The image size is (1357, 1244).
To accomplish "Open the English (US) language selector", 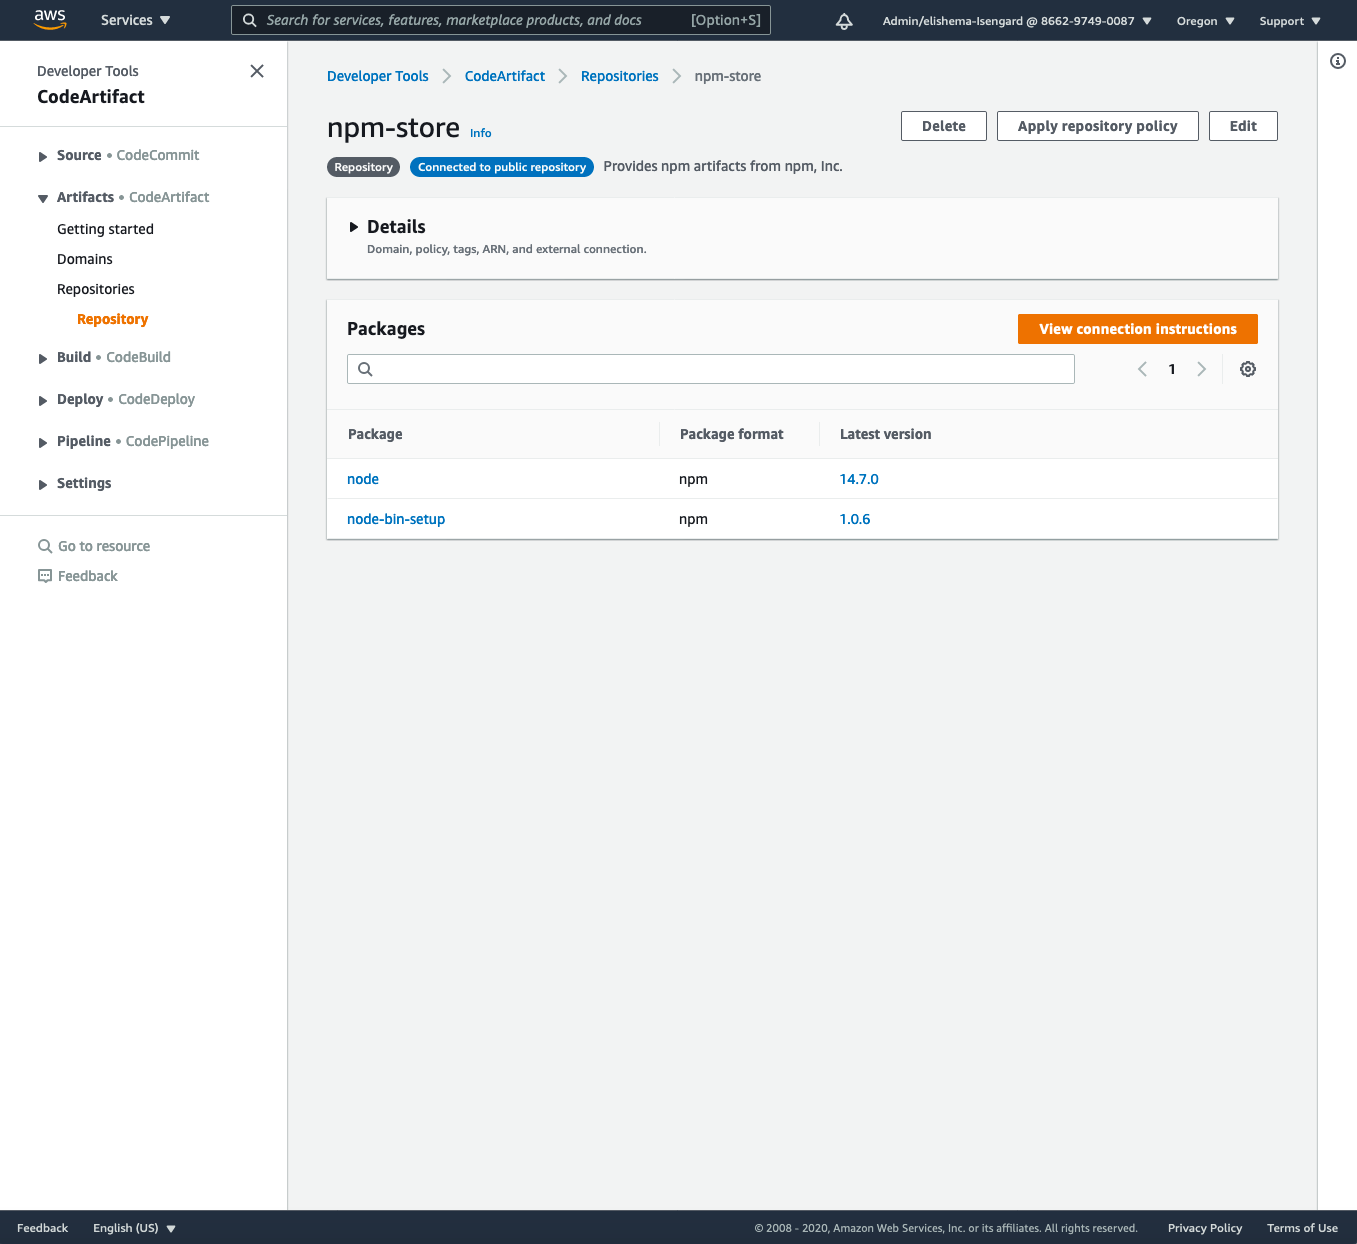I will pos(134,1228).
